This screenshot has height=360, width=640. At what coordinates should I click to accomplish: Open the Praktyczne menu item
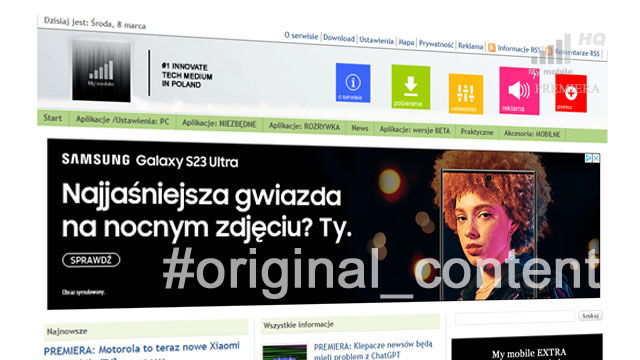tap(477, 132)
